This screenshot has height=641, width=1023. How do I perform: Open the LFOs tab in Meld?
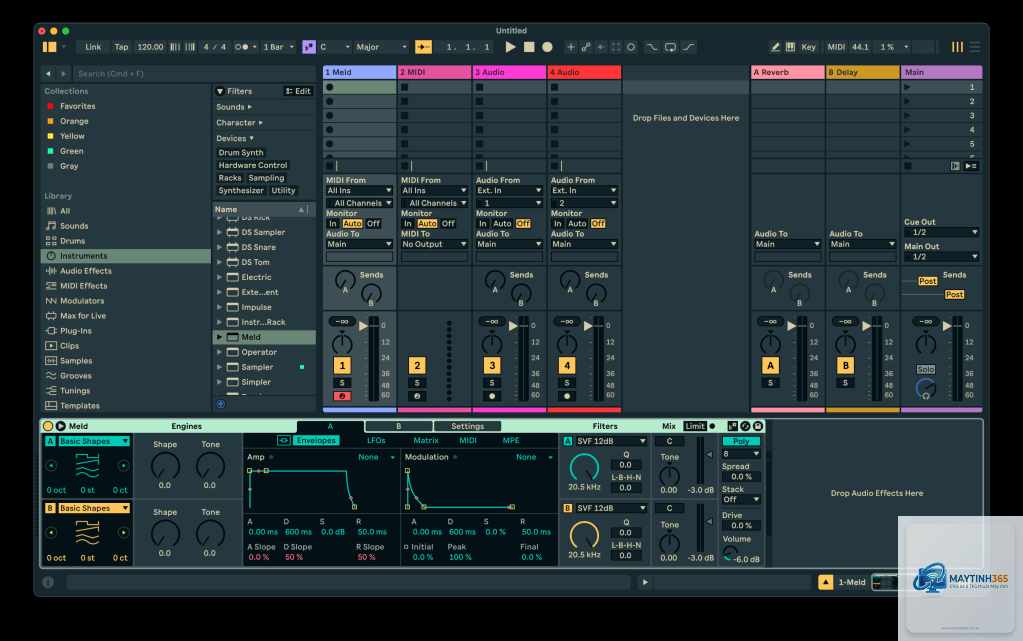(376, 441)
